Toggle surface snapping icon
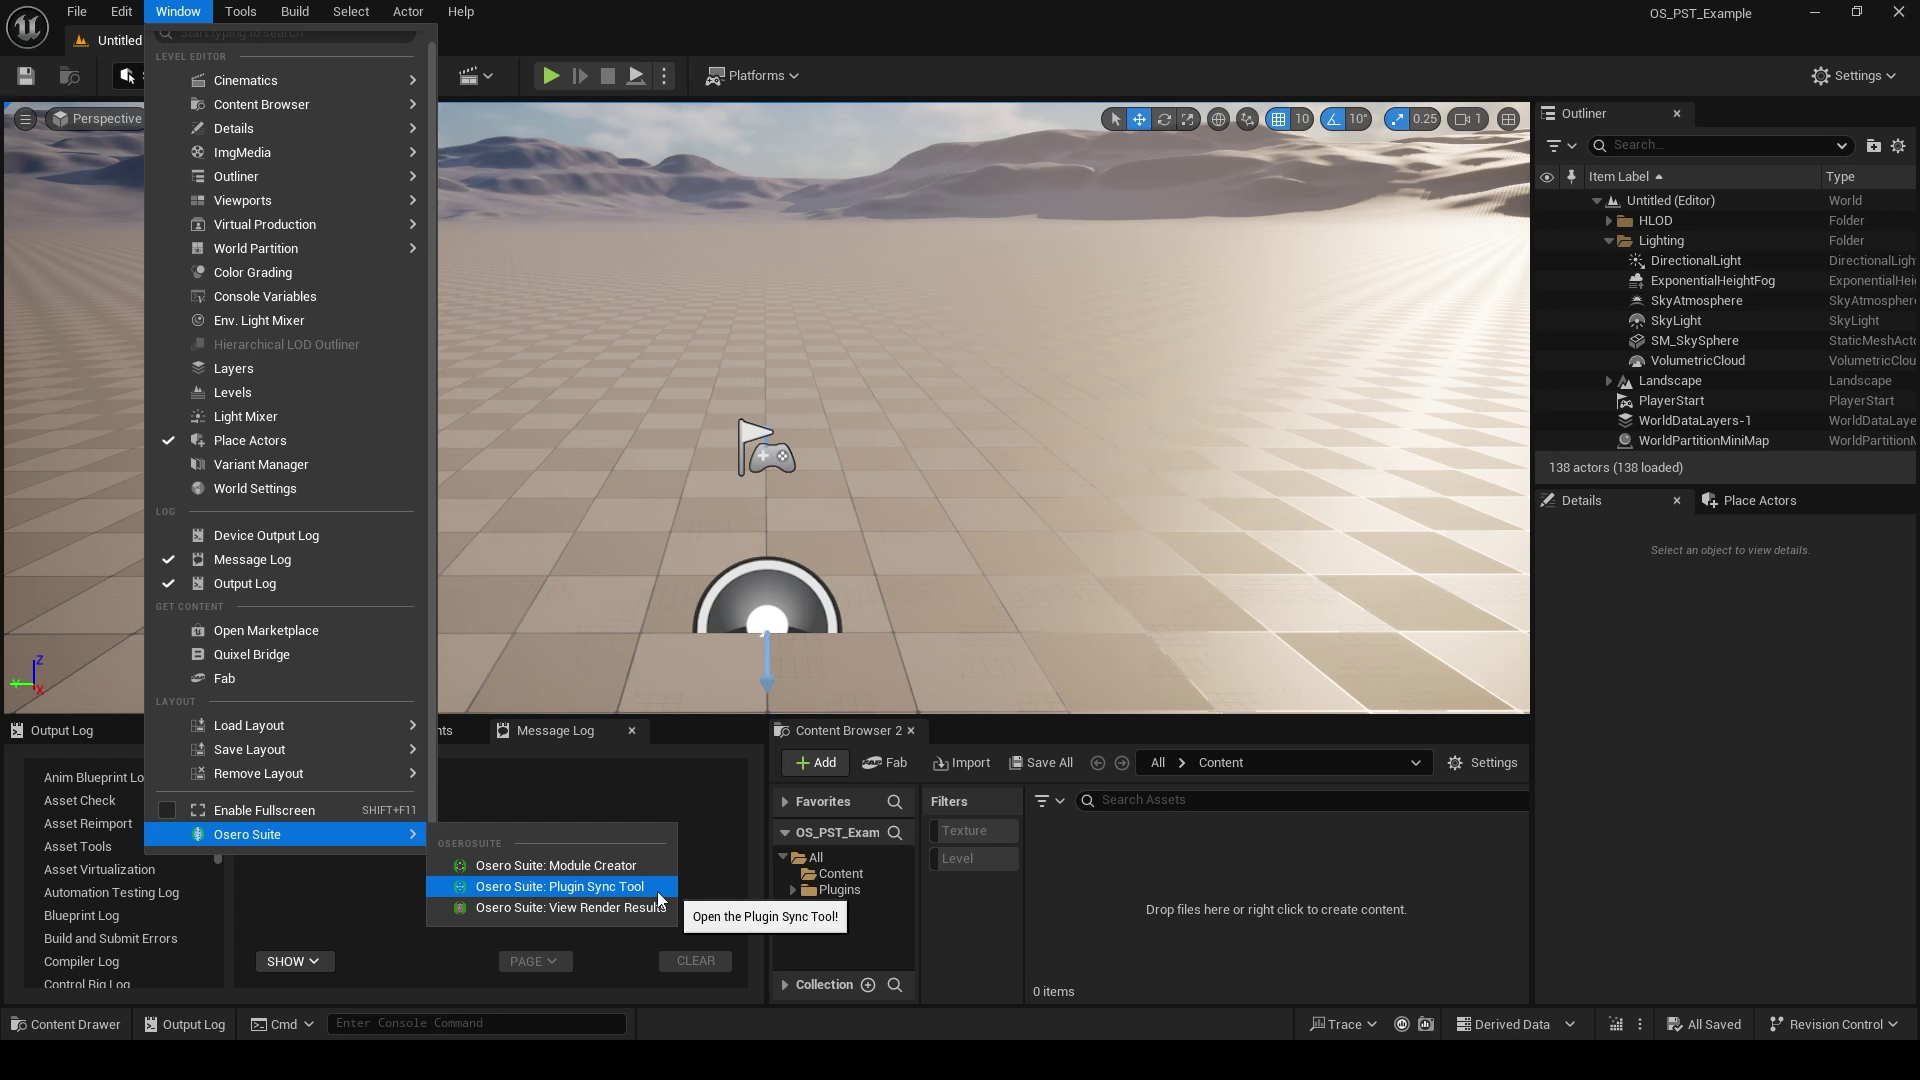 coord(1247,119)
